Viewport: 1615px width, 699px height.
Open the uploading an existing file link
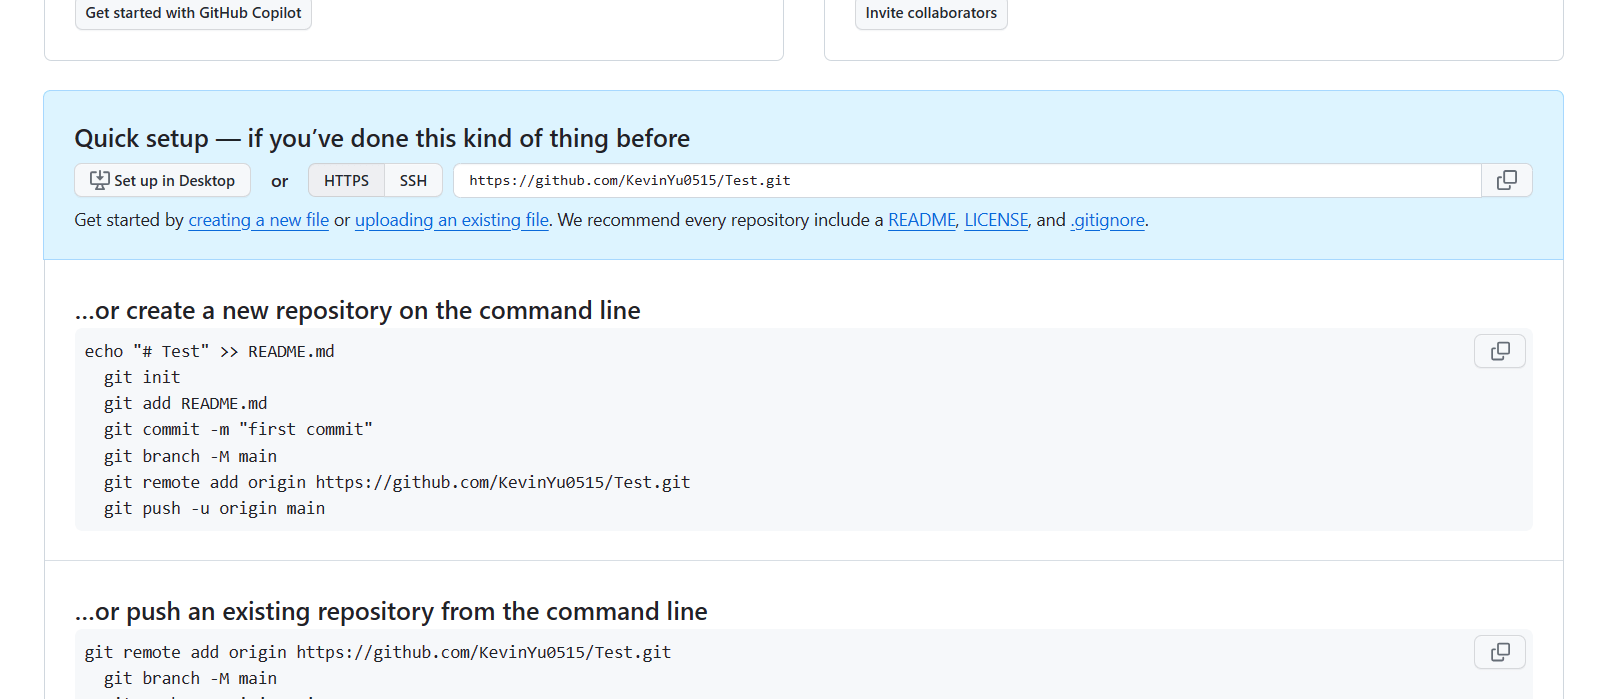pyautogui.click(x=452, y=220)
